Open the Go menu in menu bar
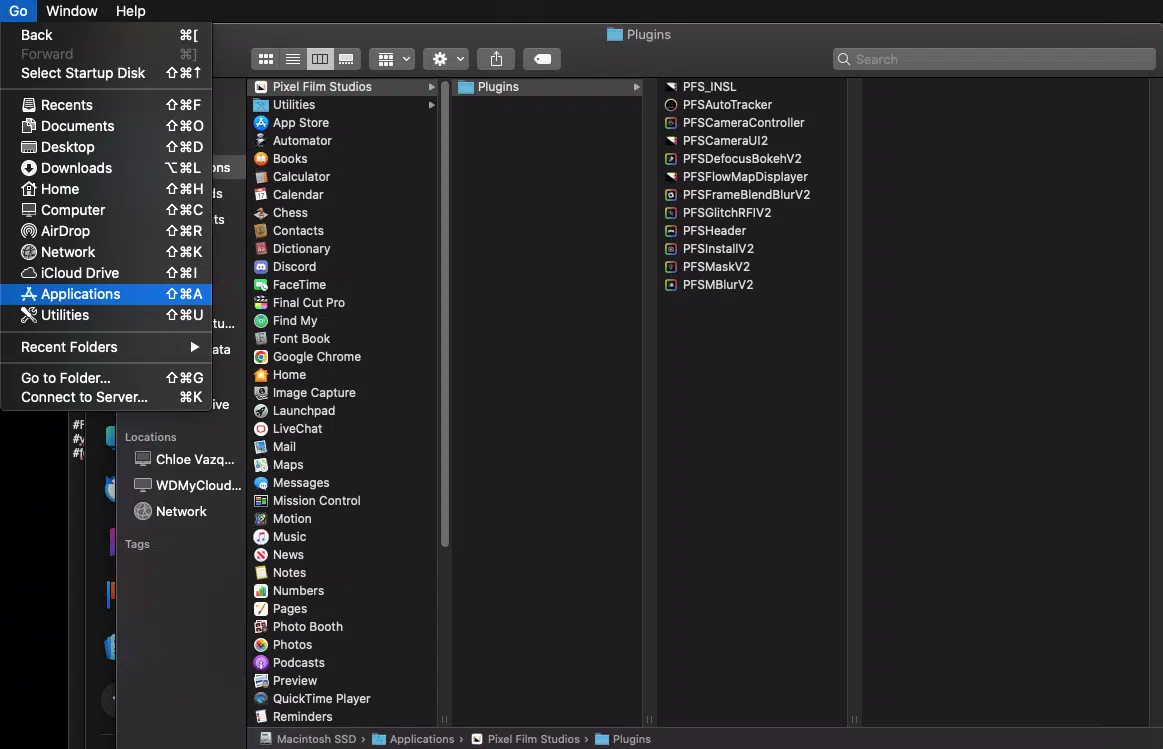 pyautogui.click(x=19, y=11)
